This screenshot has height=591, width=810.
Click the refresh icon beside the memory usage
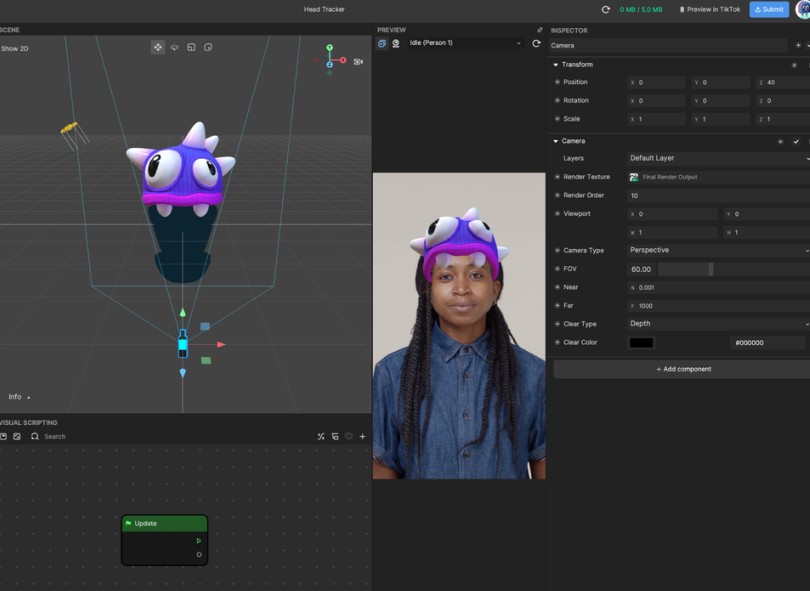[x=605, y=9]
